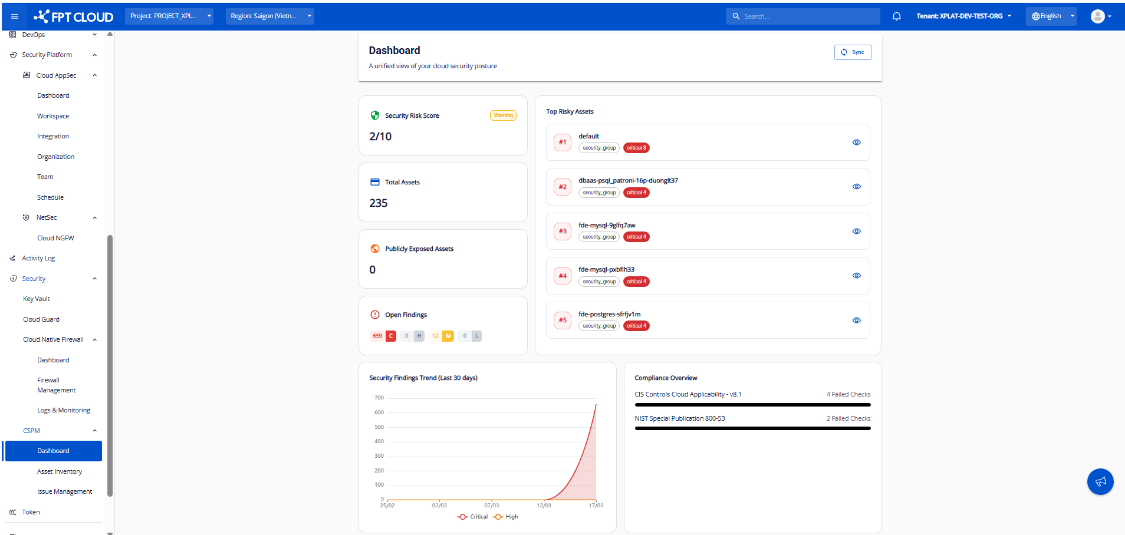Click eye icon for dbaas-psql_patroni asset
This screenshot has height=535, width=1125.
(x=856, y=186)
